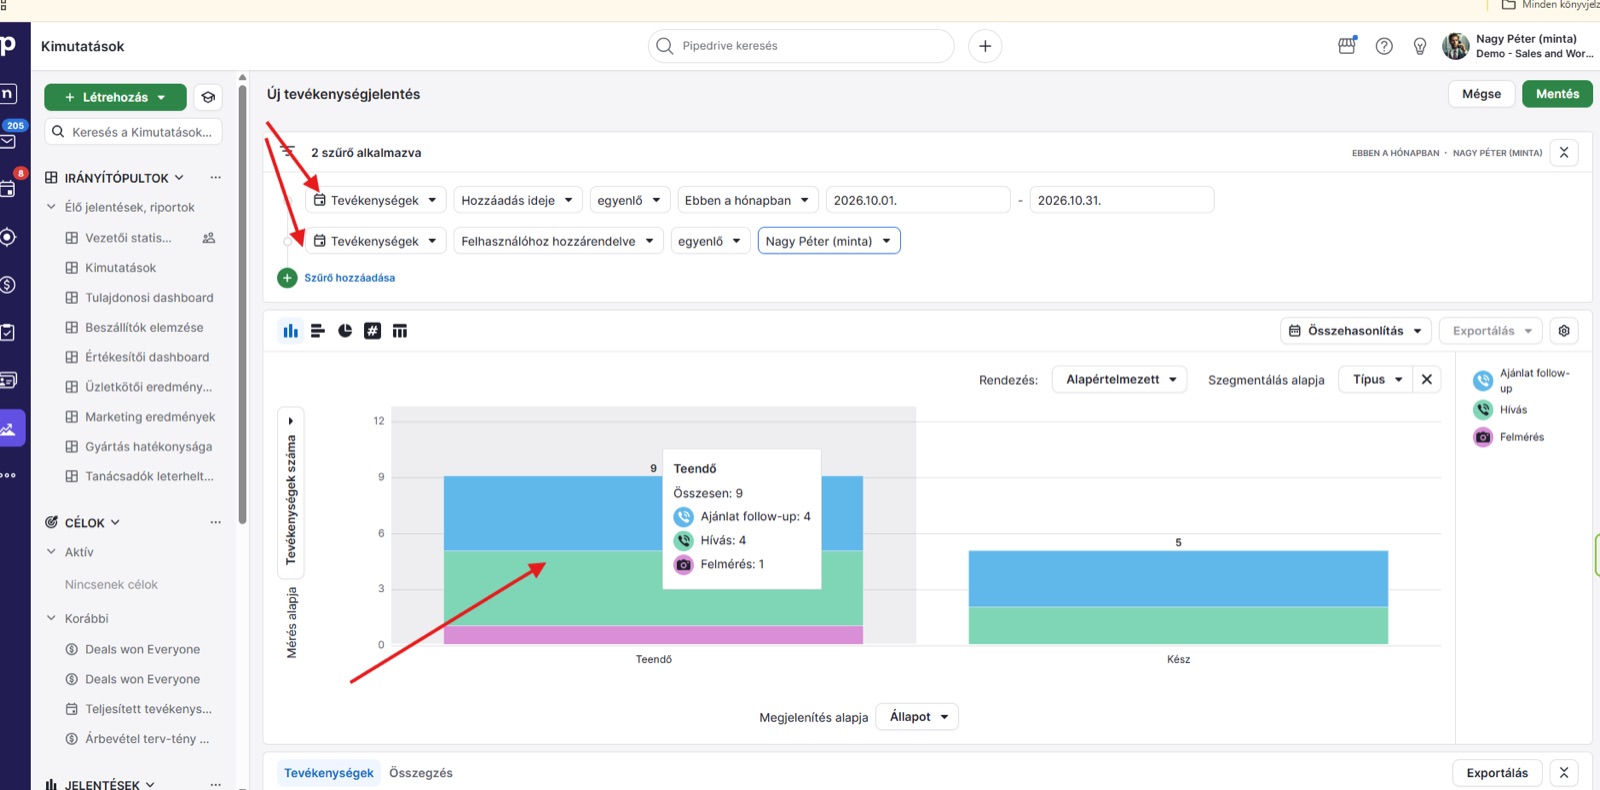The height and width of the screenshot is (790, 1600).
Task: Select the column chart view icon
Action: (290, 331)
